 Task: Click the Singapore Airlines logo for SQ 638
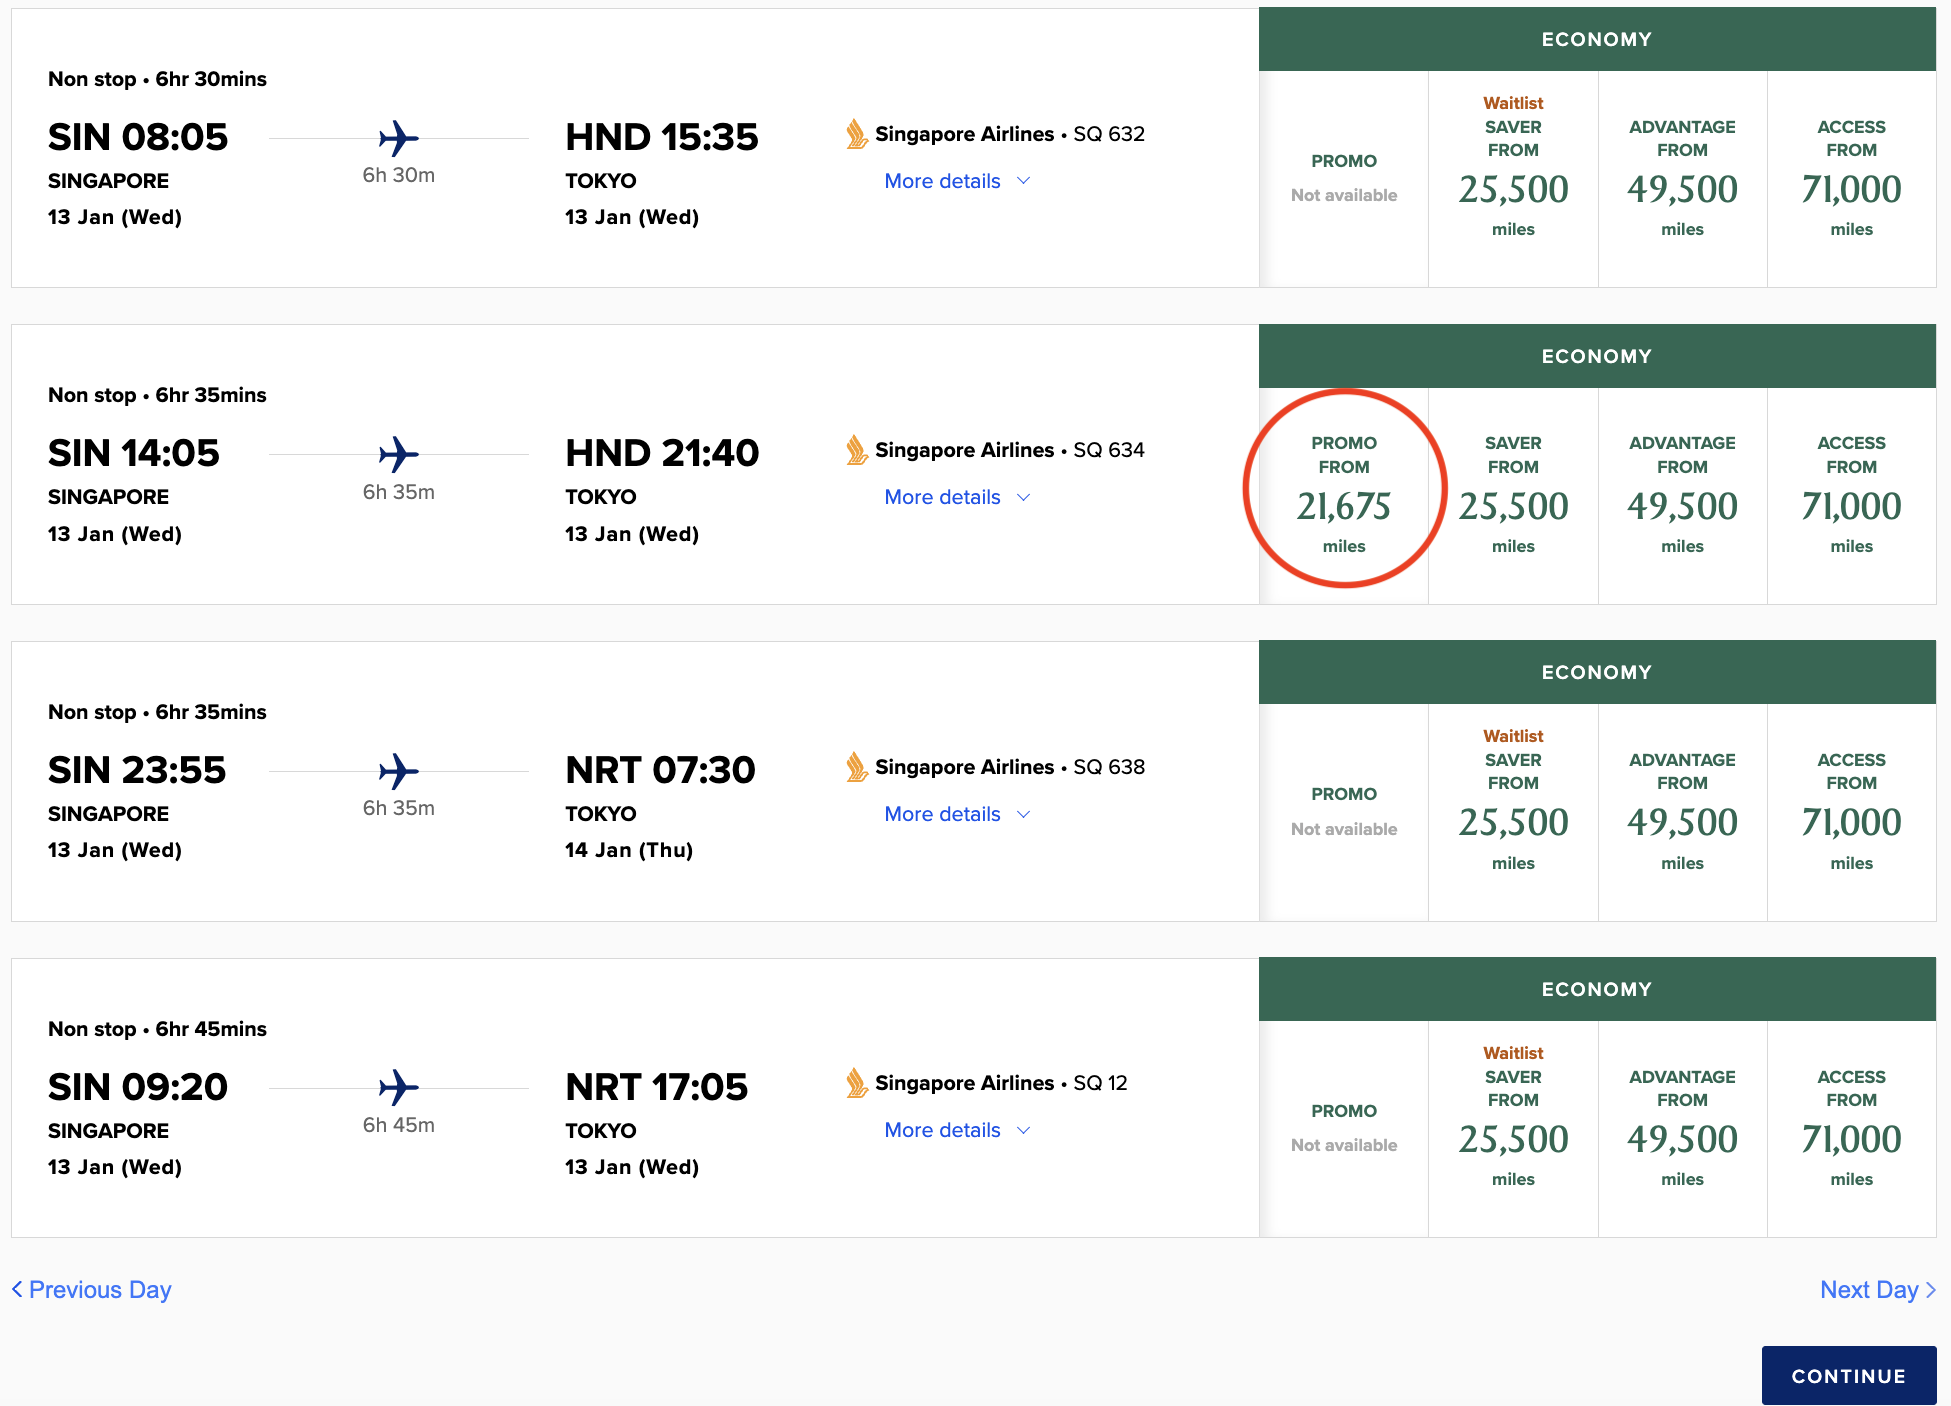click(856, 767)
